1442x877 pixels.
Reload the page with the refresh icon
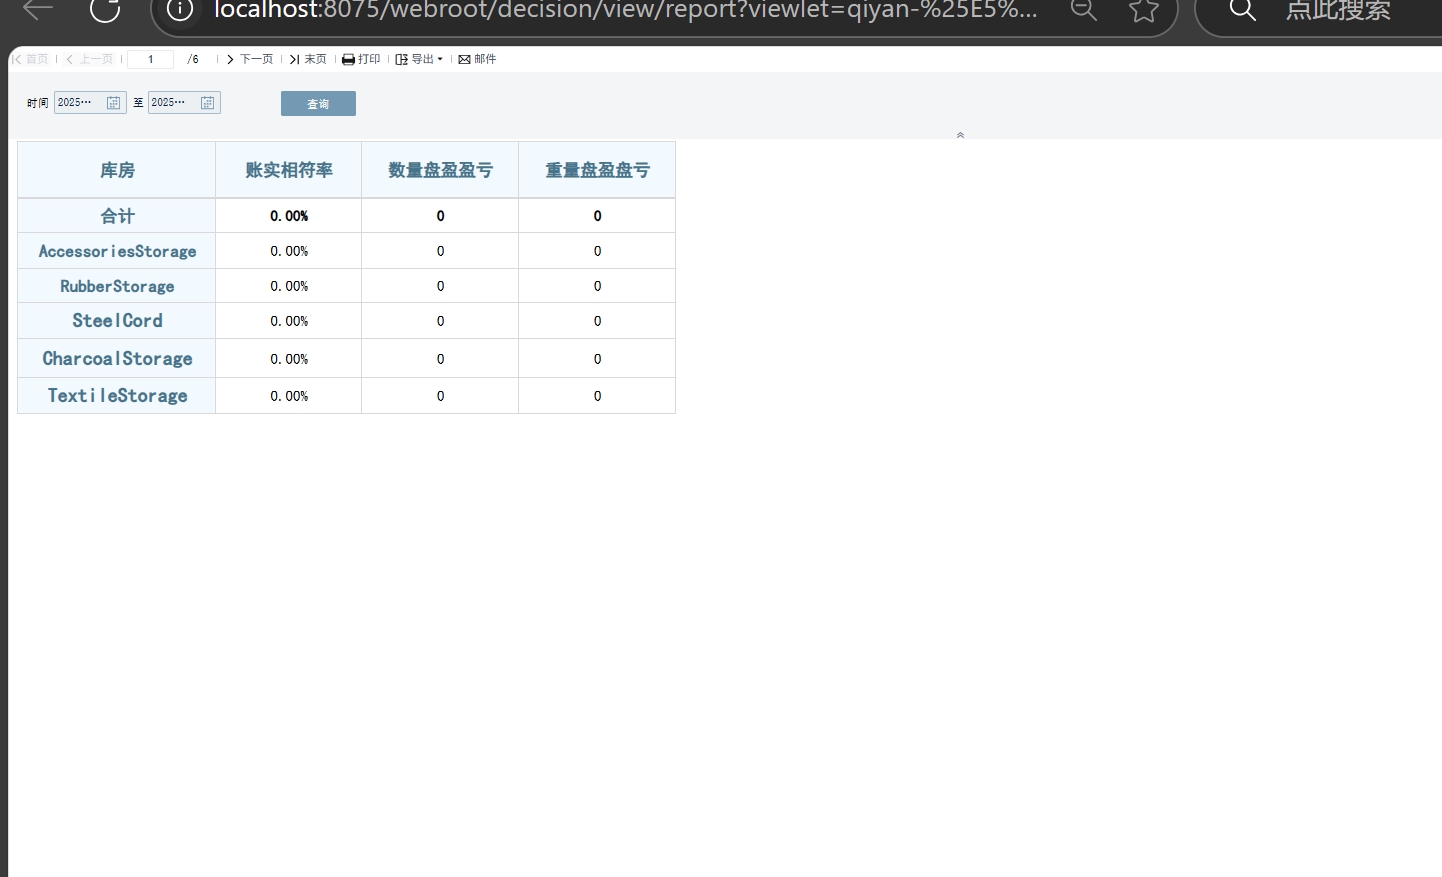click(105, 10)
